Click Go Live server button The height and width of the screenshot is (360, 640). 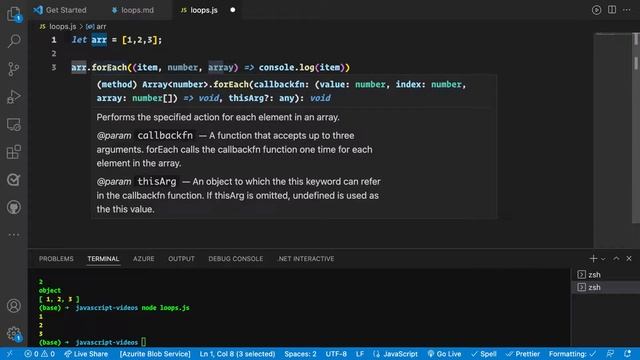[x=444, y=354]
